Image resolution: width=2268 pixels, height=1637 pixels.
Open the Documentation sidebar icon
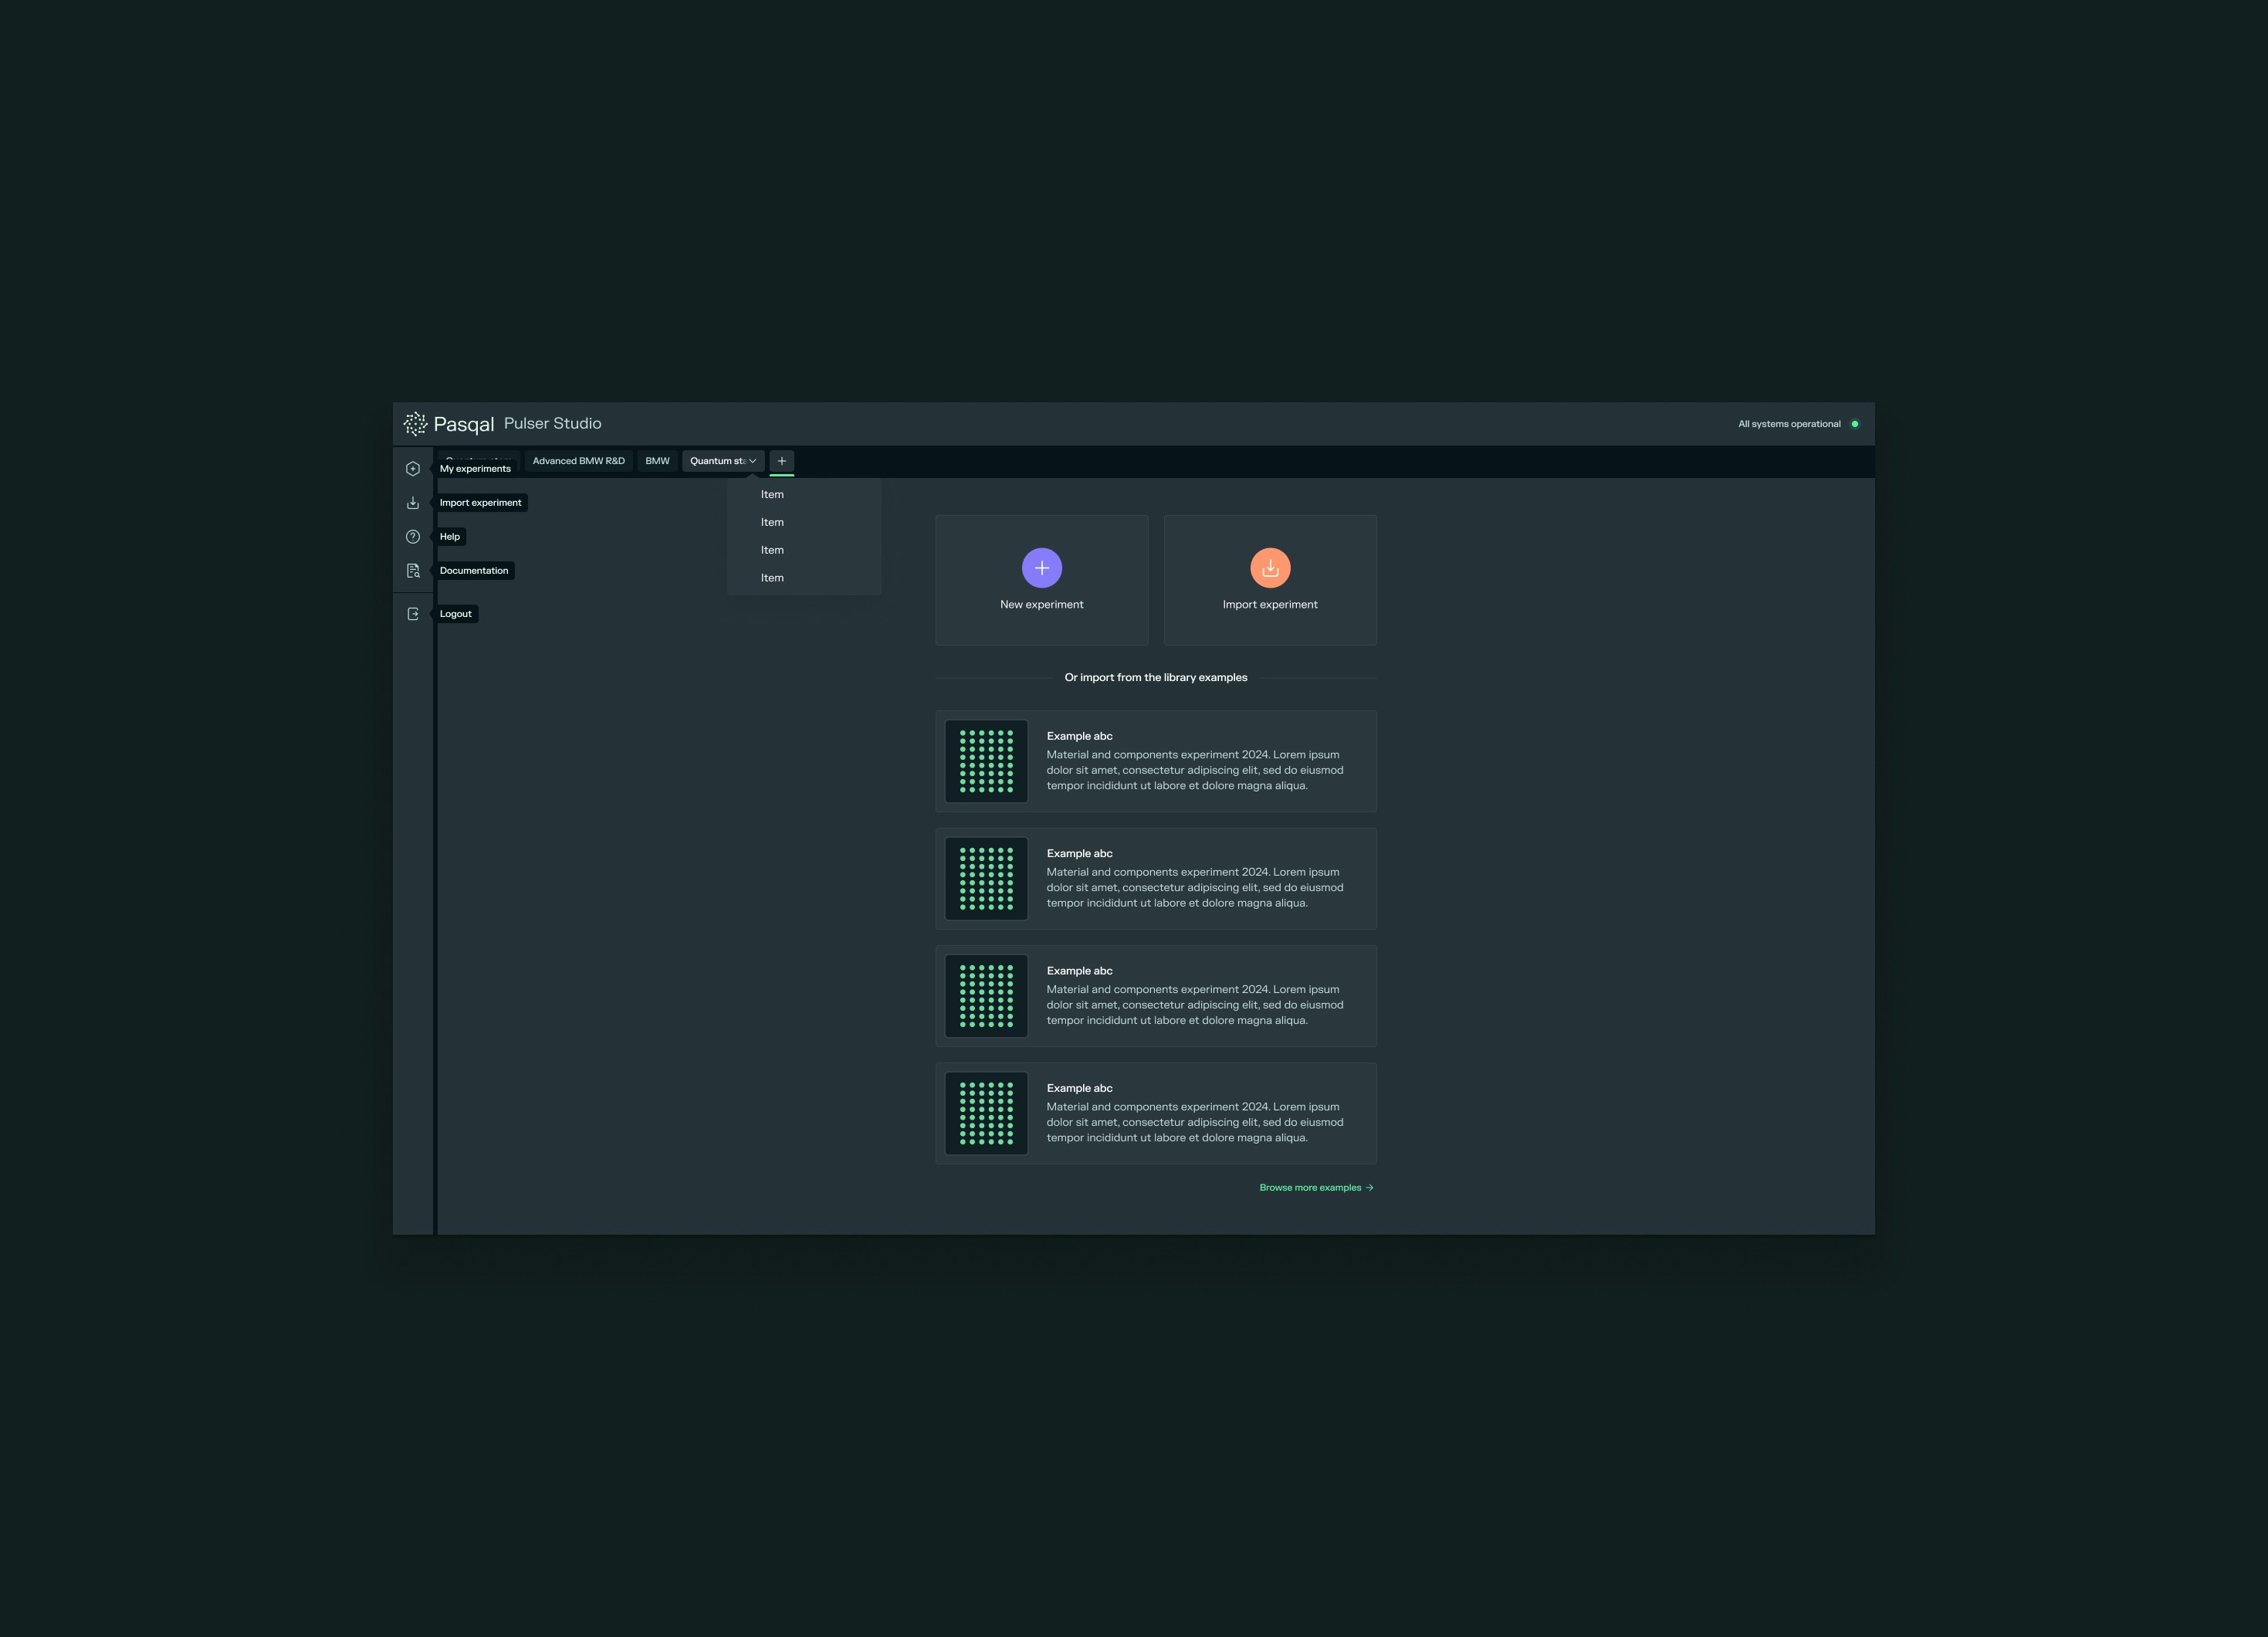click(412, 571)
